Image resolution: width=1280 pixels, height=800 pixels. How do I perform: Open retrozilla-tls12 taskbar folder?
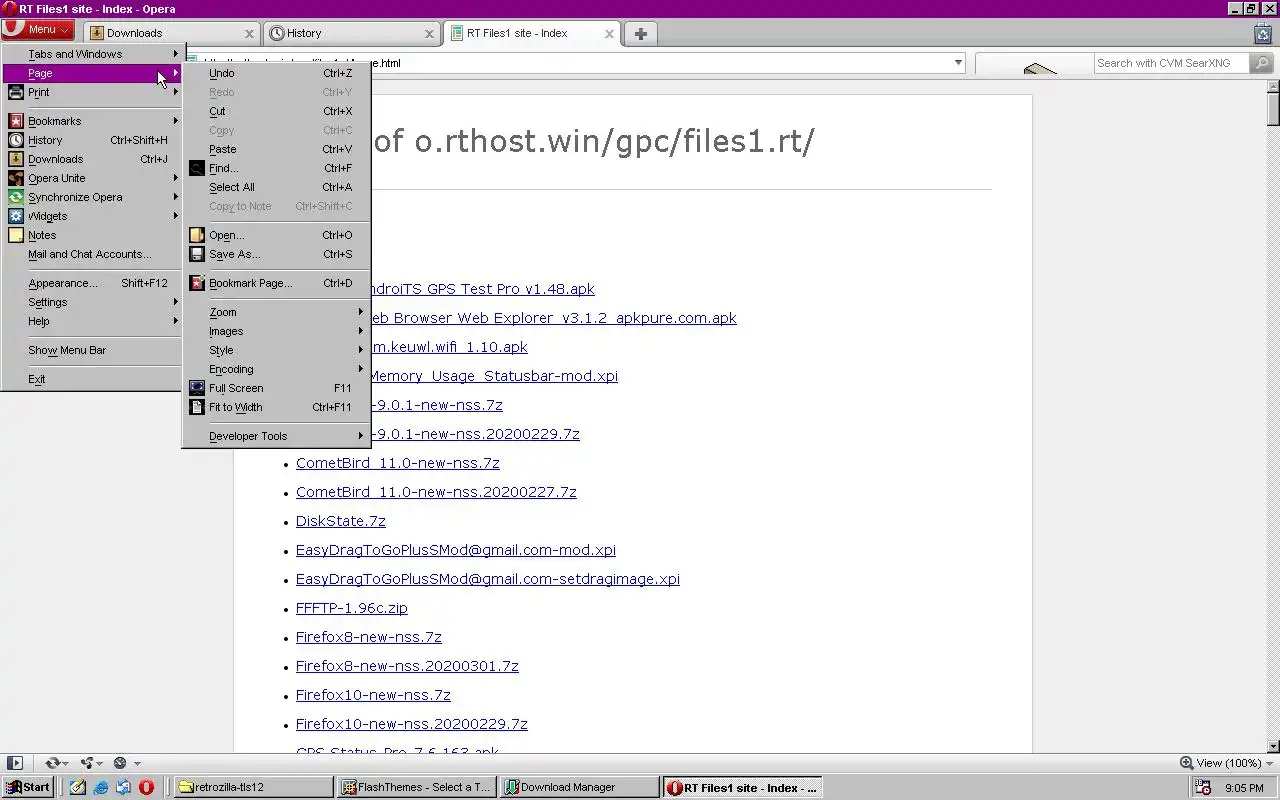[x=254, y=787]
